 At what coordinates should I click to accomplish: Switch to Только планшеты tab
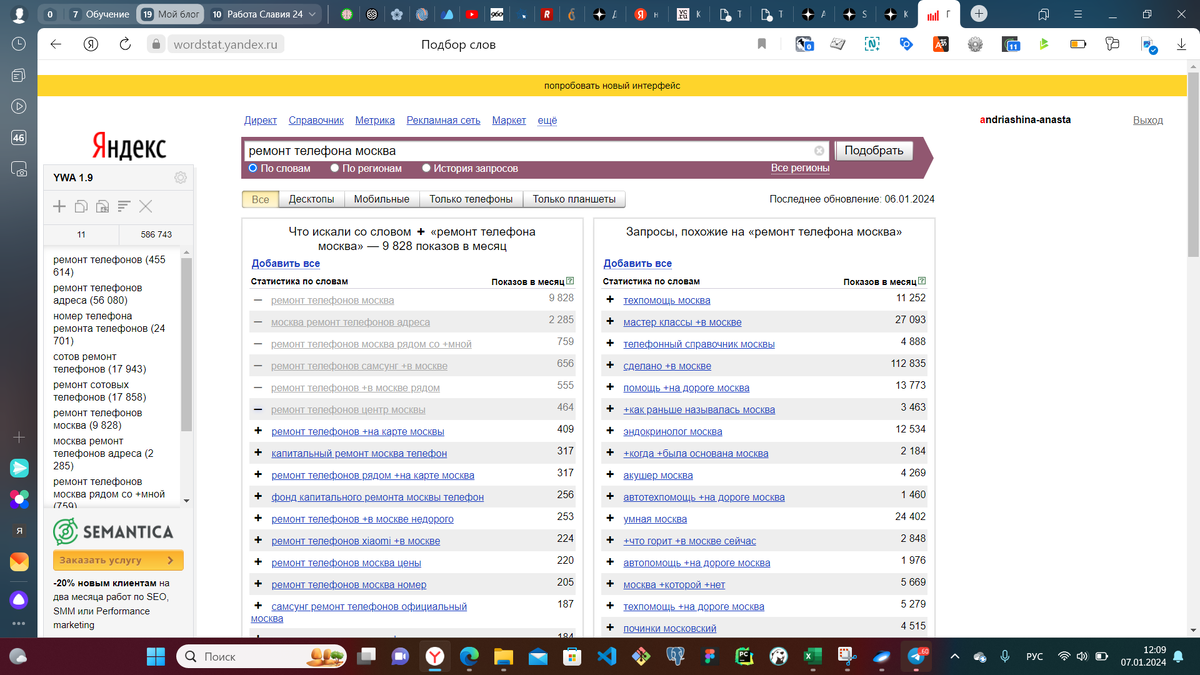(x=575, y=199)
